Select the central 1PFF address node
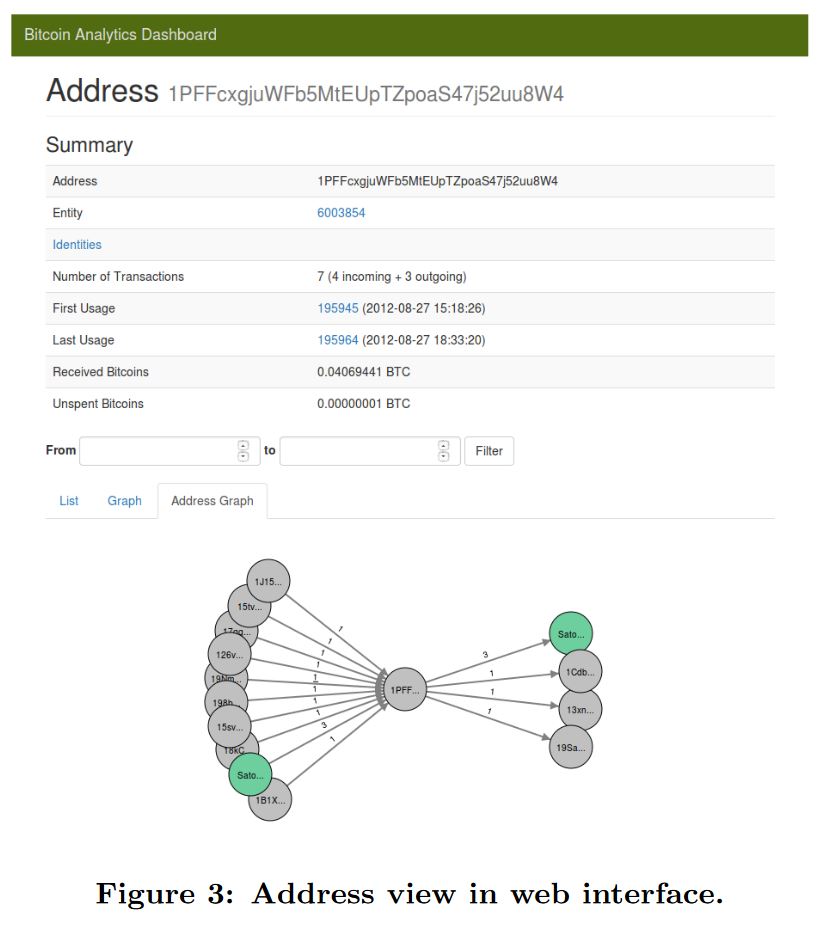833x938 pixels. point(405,689)
